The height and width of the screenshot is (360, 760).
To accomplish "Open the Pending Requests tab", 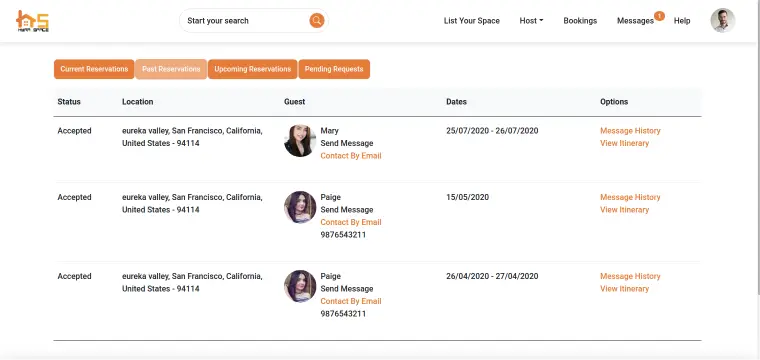I will click(x=334, y=69).
